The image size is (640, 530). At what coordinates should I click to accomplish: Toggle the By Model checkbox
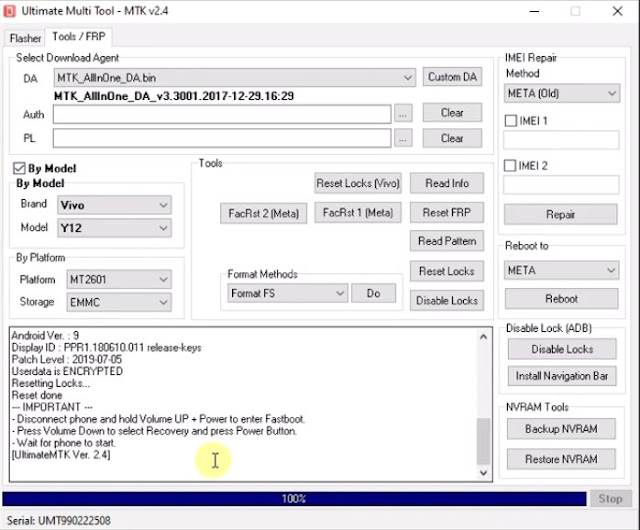(x=19, y=168)
